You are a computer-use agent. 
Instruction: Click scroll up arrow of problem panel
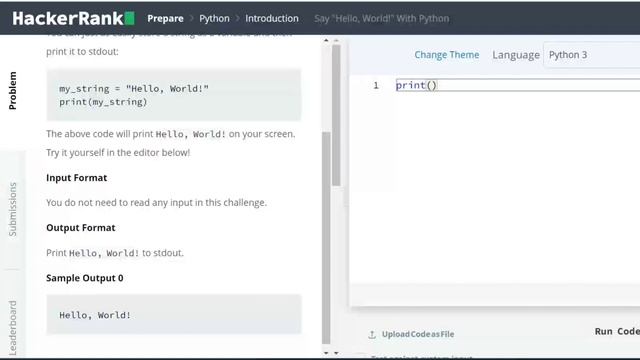tap(326, 40)
